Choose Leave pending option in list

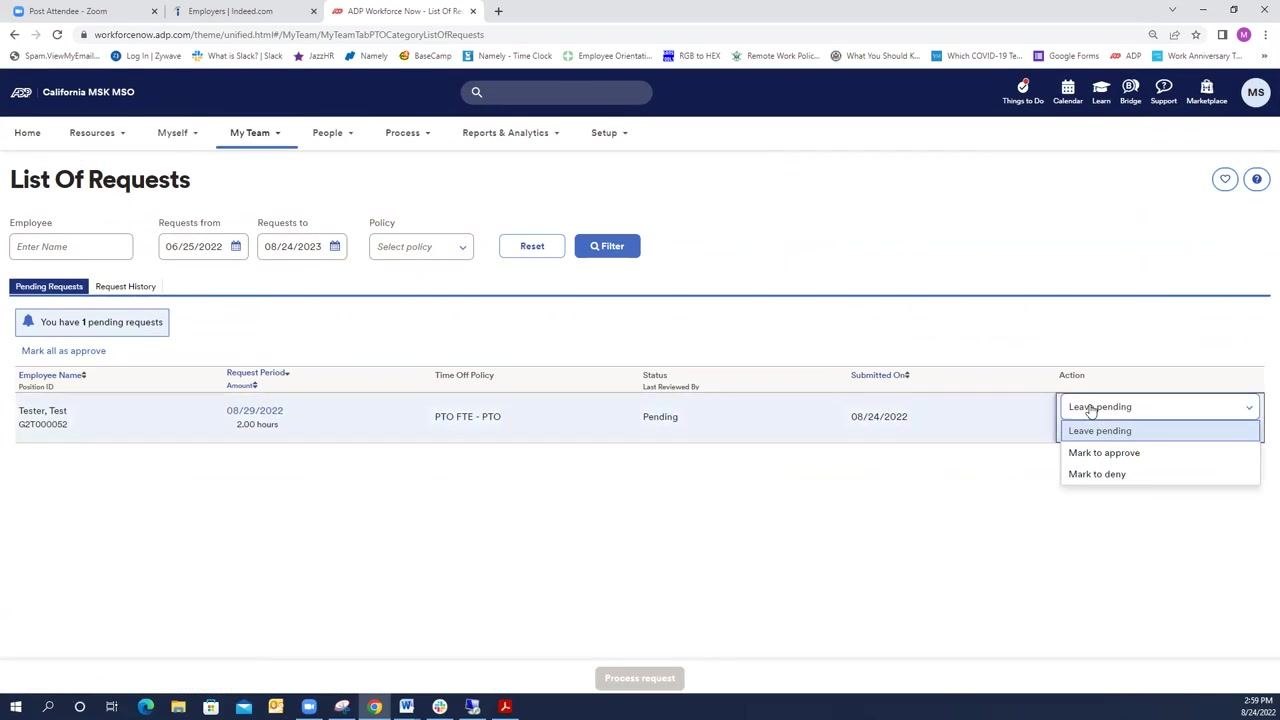(1160, 431)
